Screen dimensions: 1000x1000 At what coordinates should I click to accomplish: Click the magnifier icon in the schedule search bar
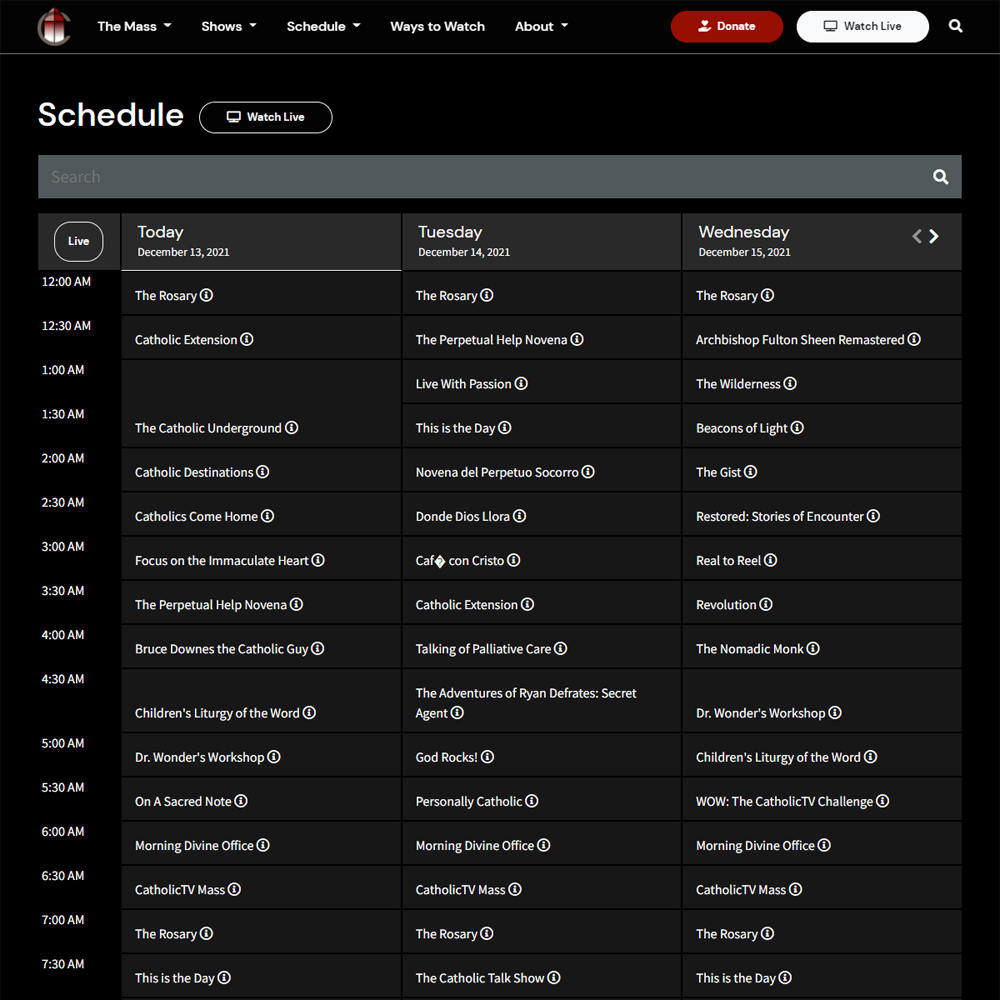[x=940, y=177]
